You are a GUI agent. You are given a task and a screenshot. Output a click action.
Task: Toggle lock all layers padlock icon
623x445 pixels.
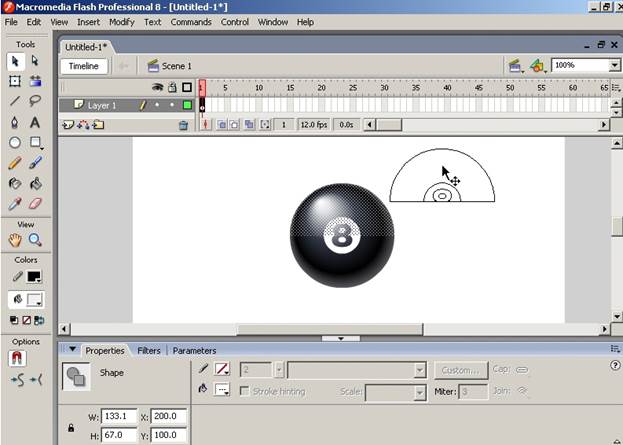tap(172, 87)
